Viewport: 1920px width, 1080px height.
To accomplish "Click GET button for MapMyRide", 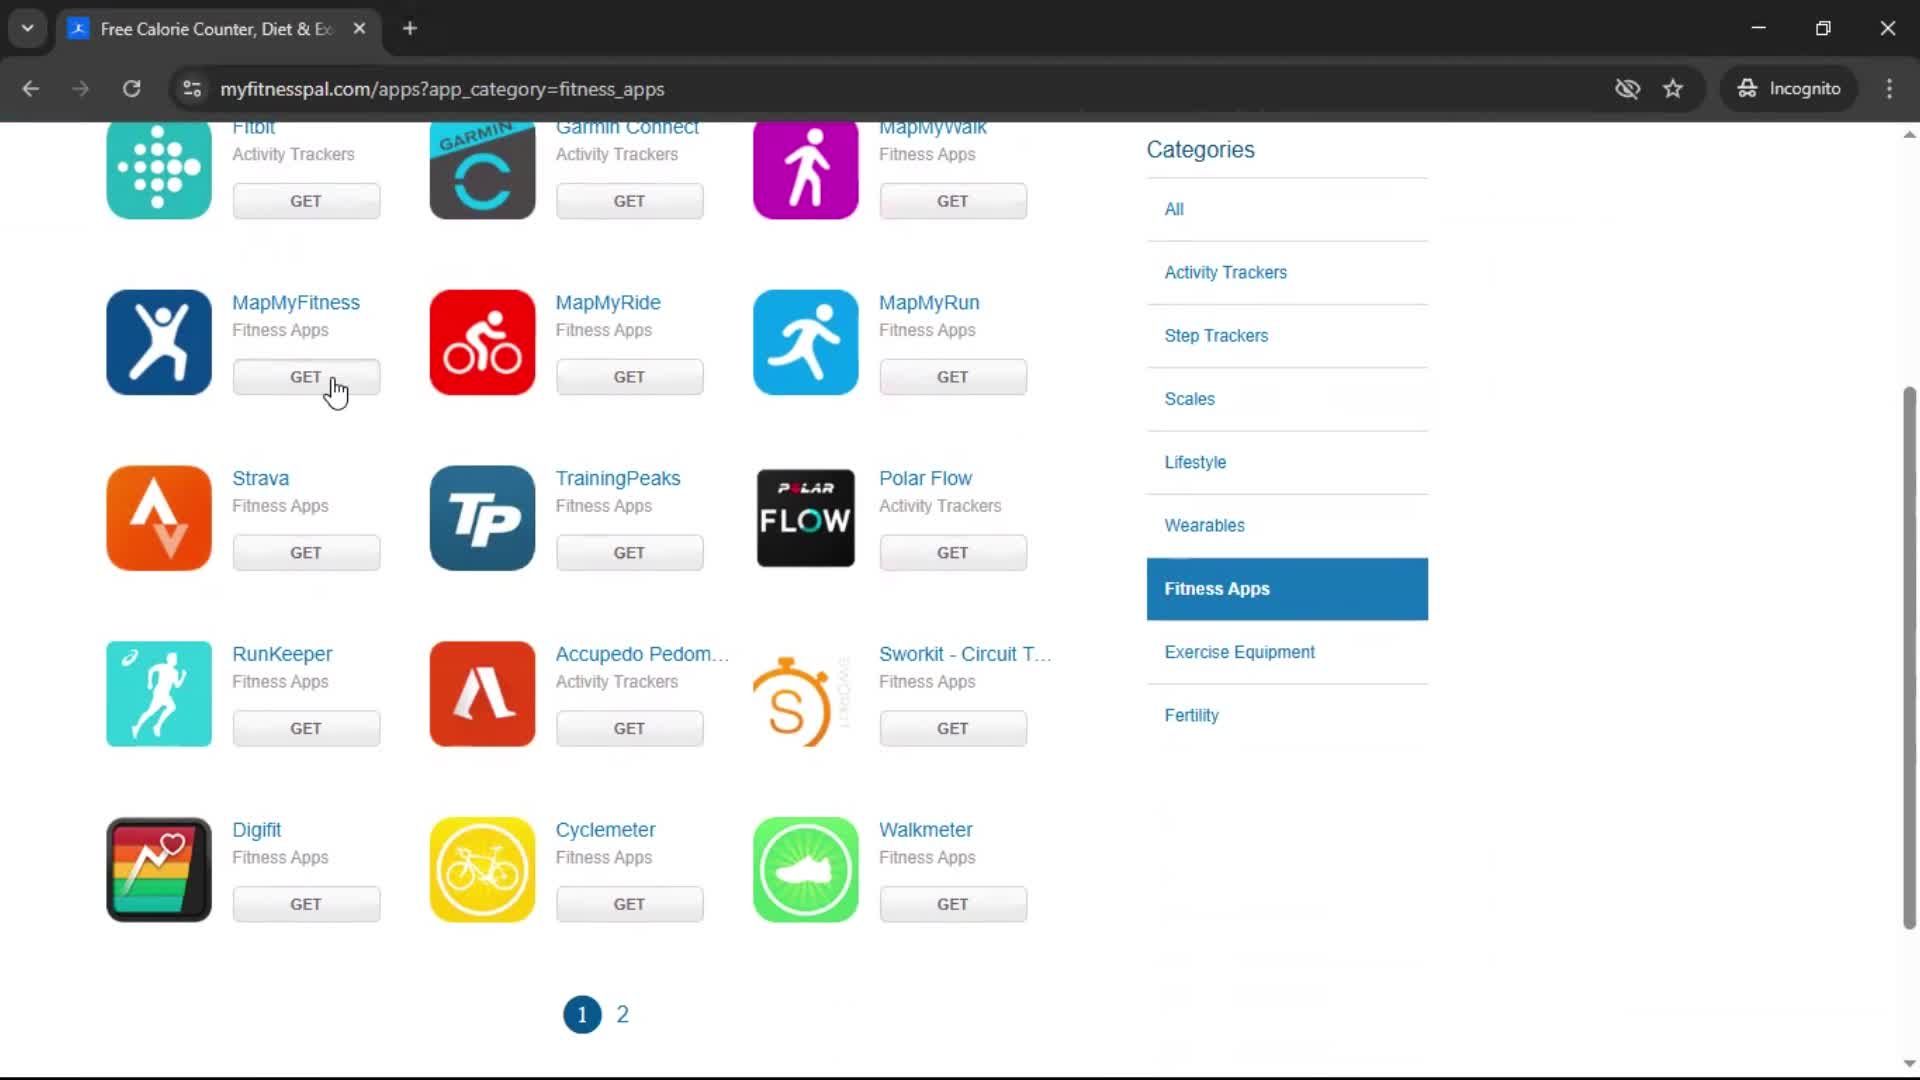I will (x=630, y=377).
